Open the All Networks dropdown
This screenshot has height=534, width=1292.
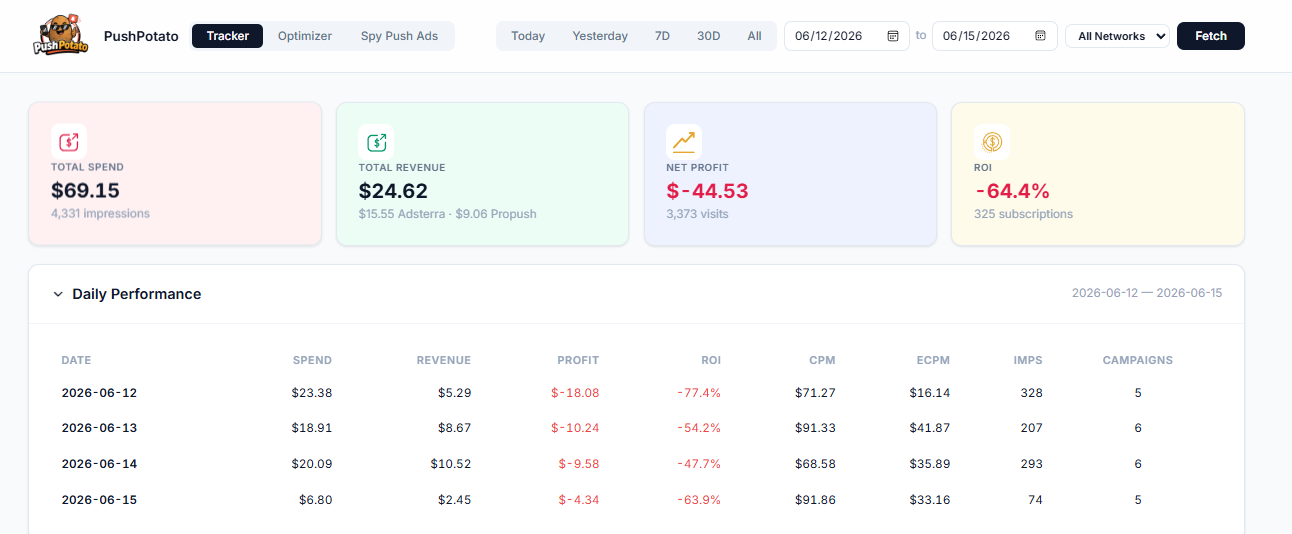click(1117, 36)
